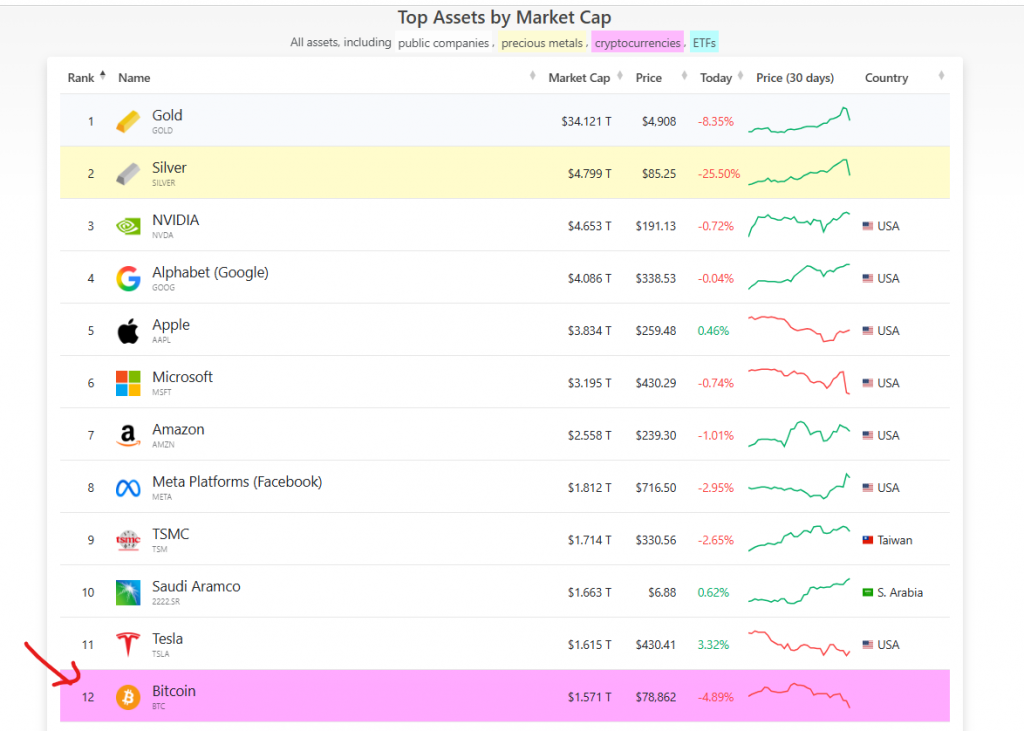Image resolution: width=1024 pixels, height=731 pixels.
Task: Click the Tesla logo icon
Action: pos(127,644)
